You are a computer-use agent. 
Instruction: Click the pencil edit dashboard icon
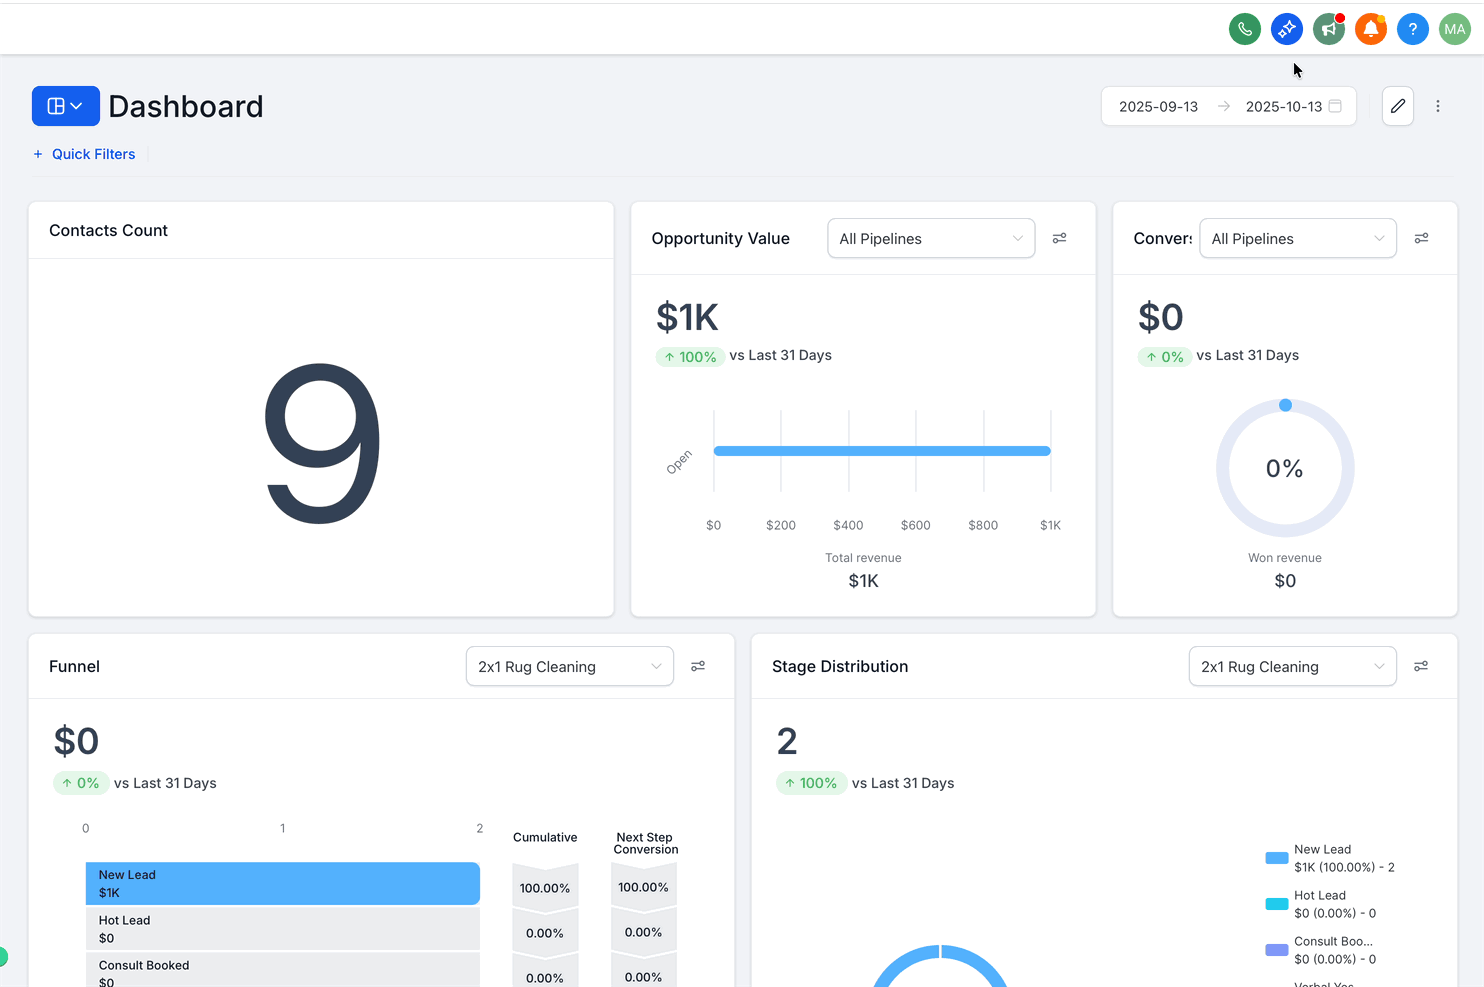1398,106
